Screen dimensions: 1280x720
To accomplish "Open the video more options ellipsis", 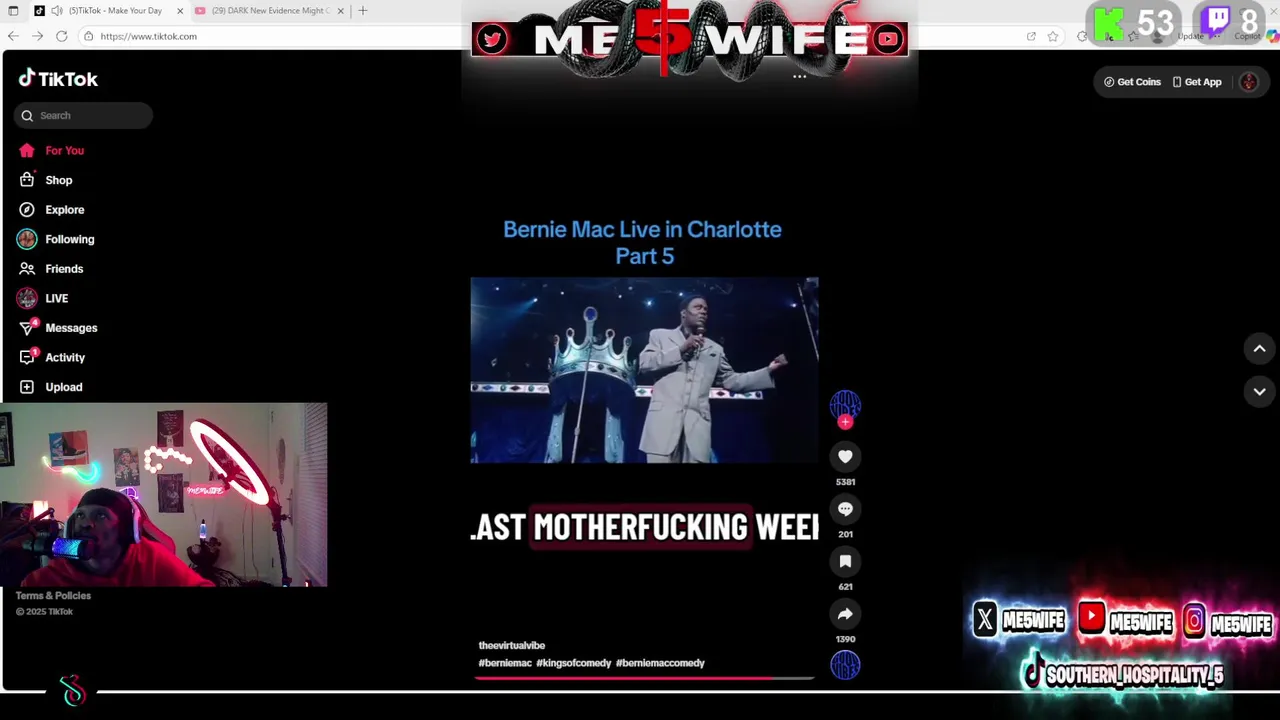I will coord(799,76).
